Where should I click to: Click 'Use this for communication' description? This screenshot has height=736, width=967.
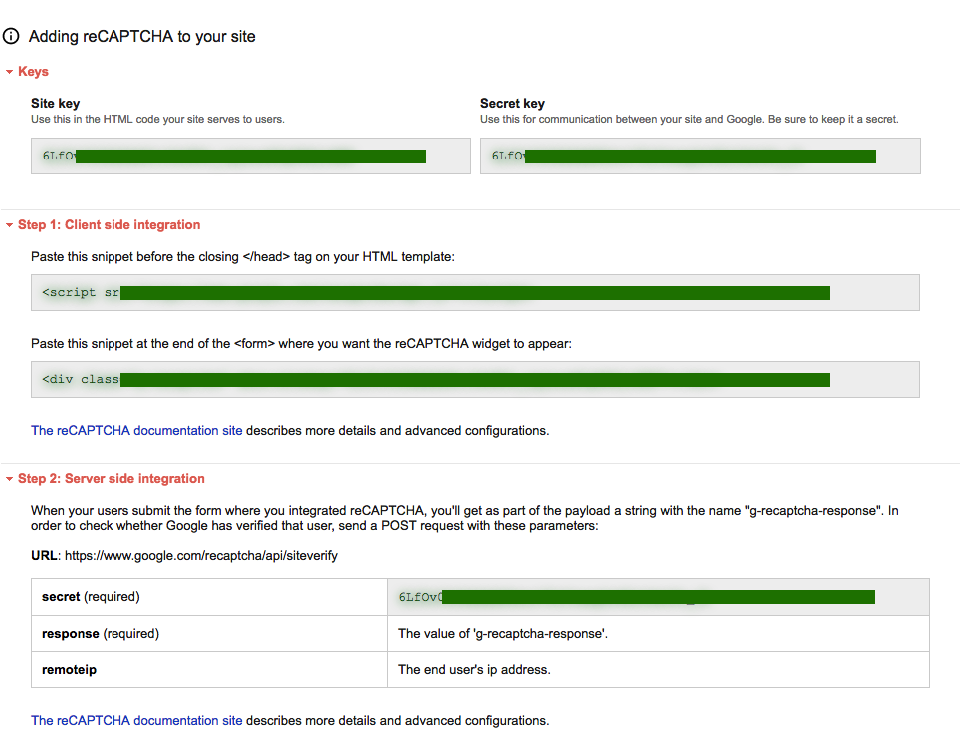point(689,119)
